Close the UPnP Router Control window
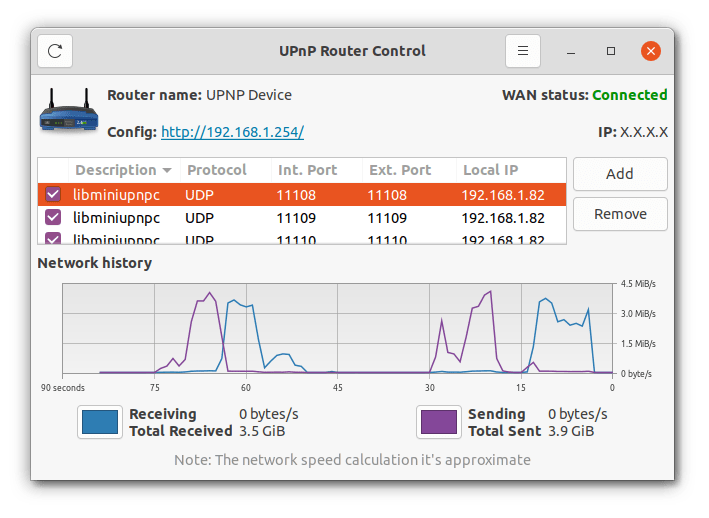Image resolution: width=709 pixels, height=518 pixels. 651,51
